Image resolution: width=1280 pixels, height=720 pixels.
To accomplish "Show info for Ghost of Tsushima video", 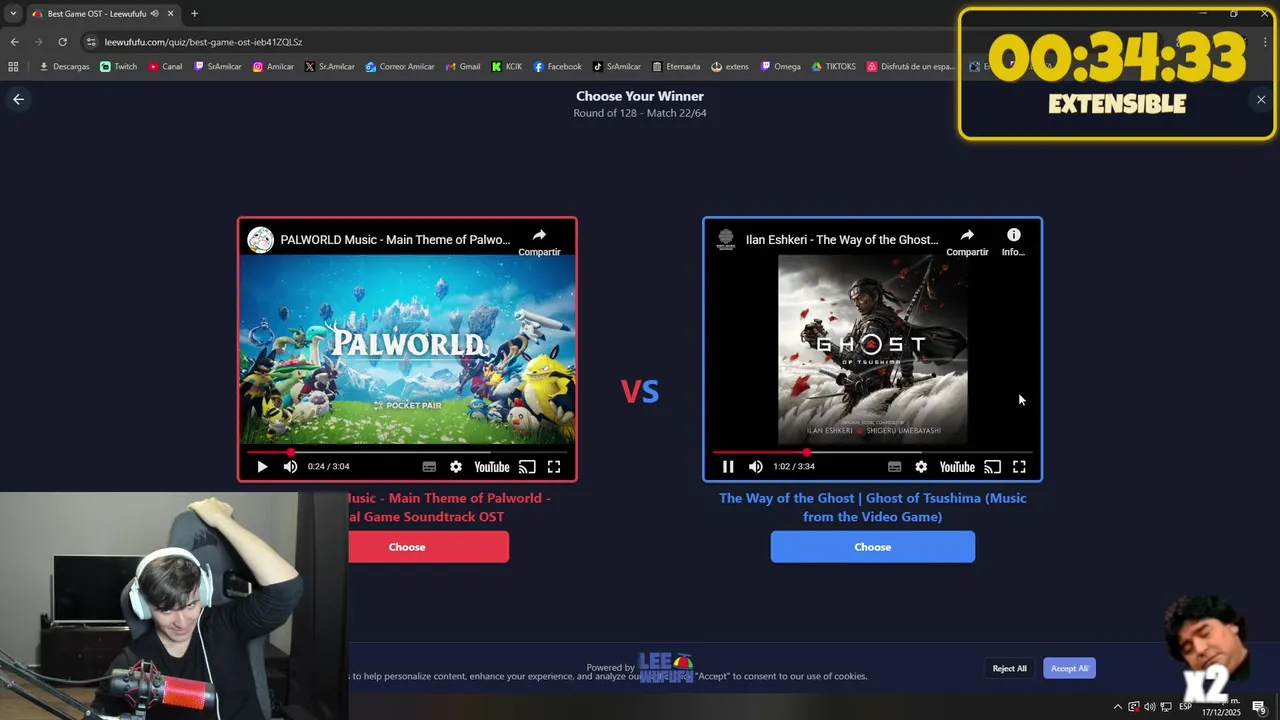I will click(x=1013, y=241).
